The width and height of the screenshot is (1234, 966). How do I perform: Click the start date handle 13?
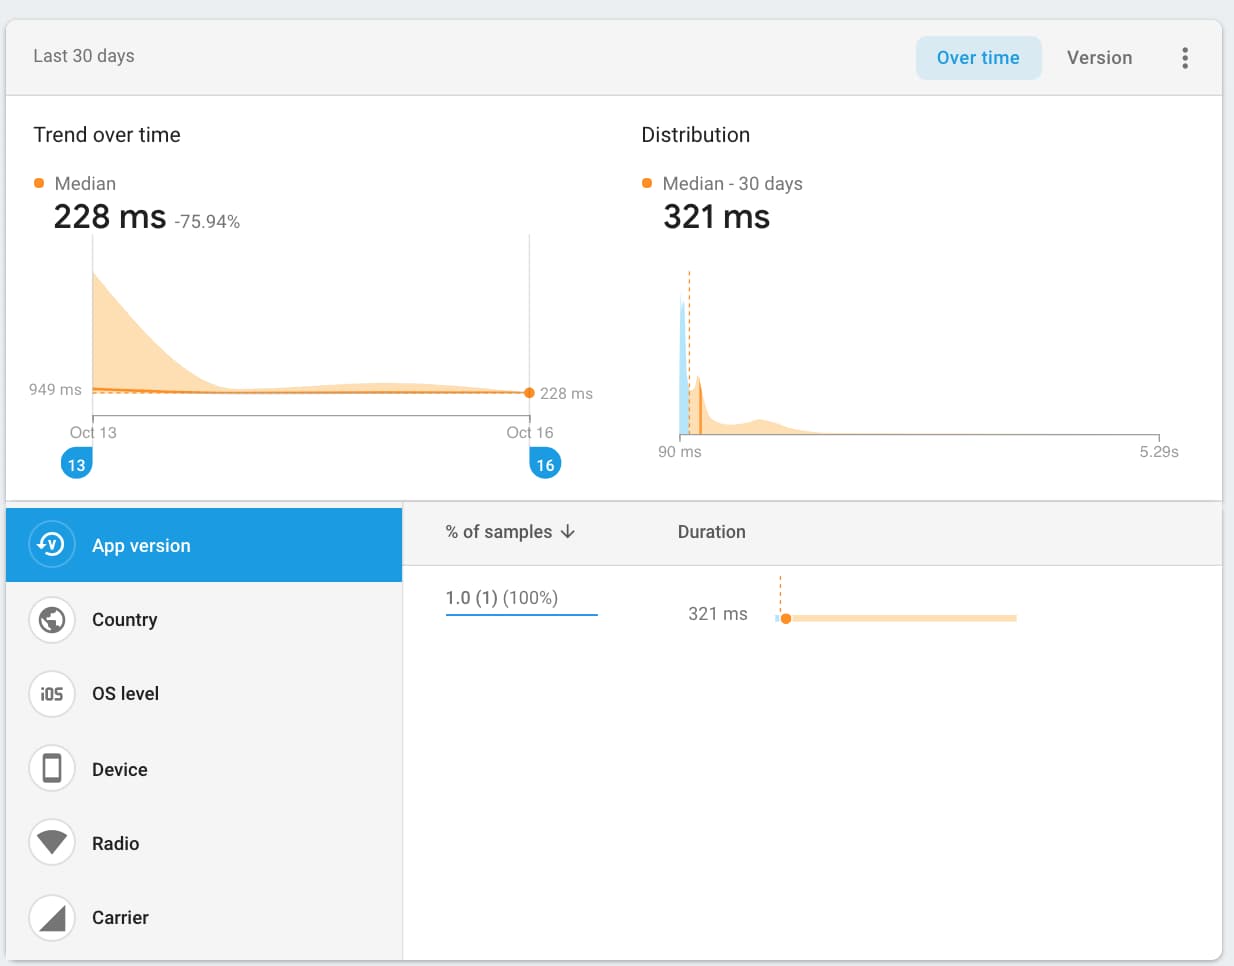pyautogui.click(x=77, y=464)
